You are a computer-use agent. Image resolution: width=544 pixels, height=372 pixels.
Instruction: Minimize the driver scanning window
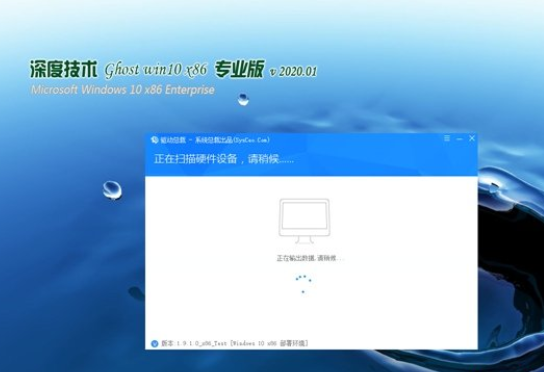click(459, 139)
